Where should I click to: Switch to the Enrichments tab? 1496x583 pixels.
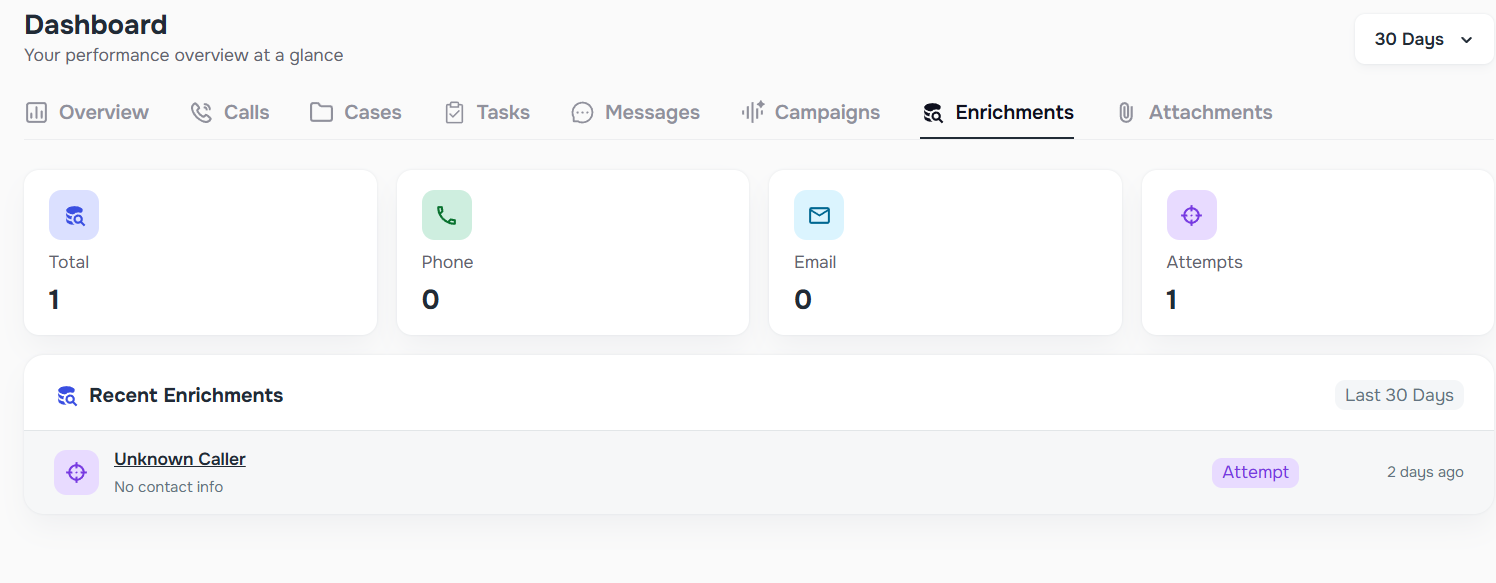click(x=997, y=112)
